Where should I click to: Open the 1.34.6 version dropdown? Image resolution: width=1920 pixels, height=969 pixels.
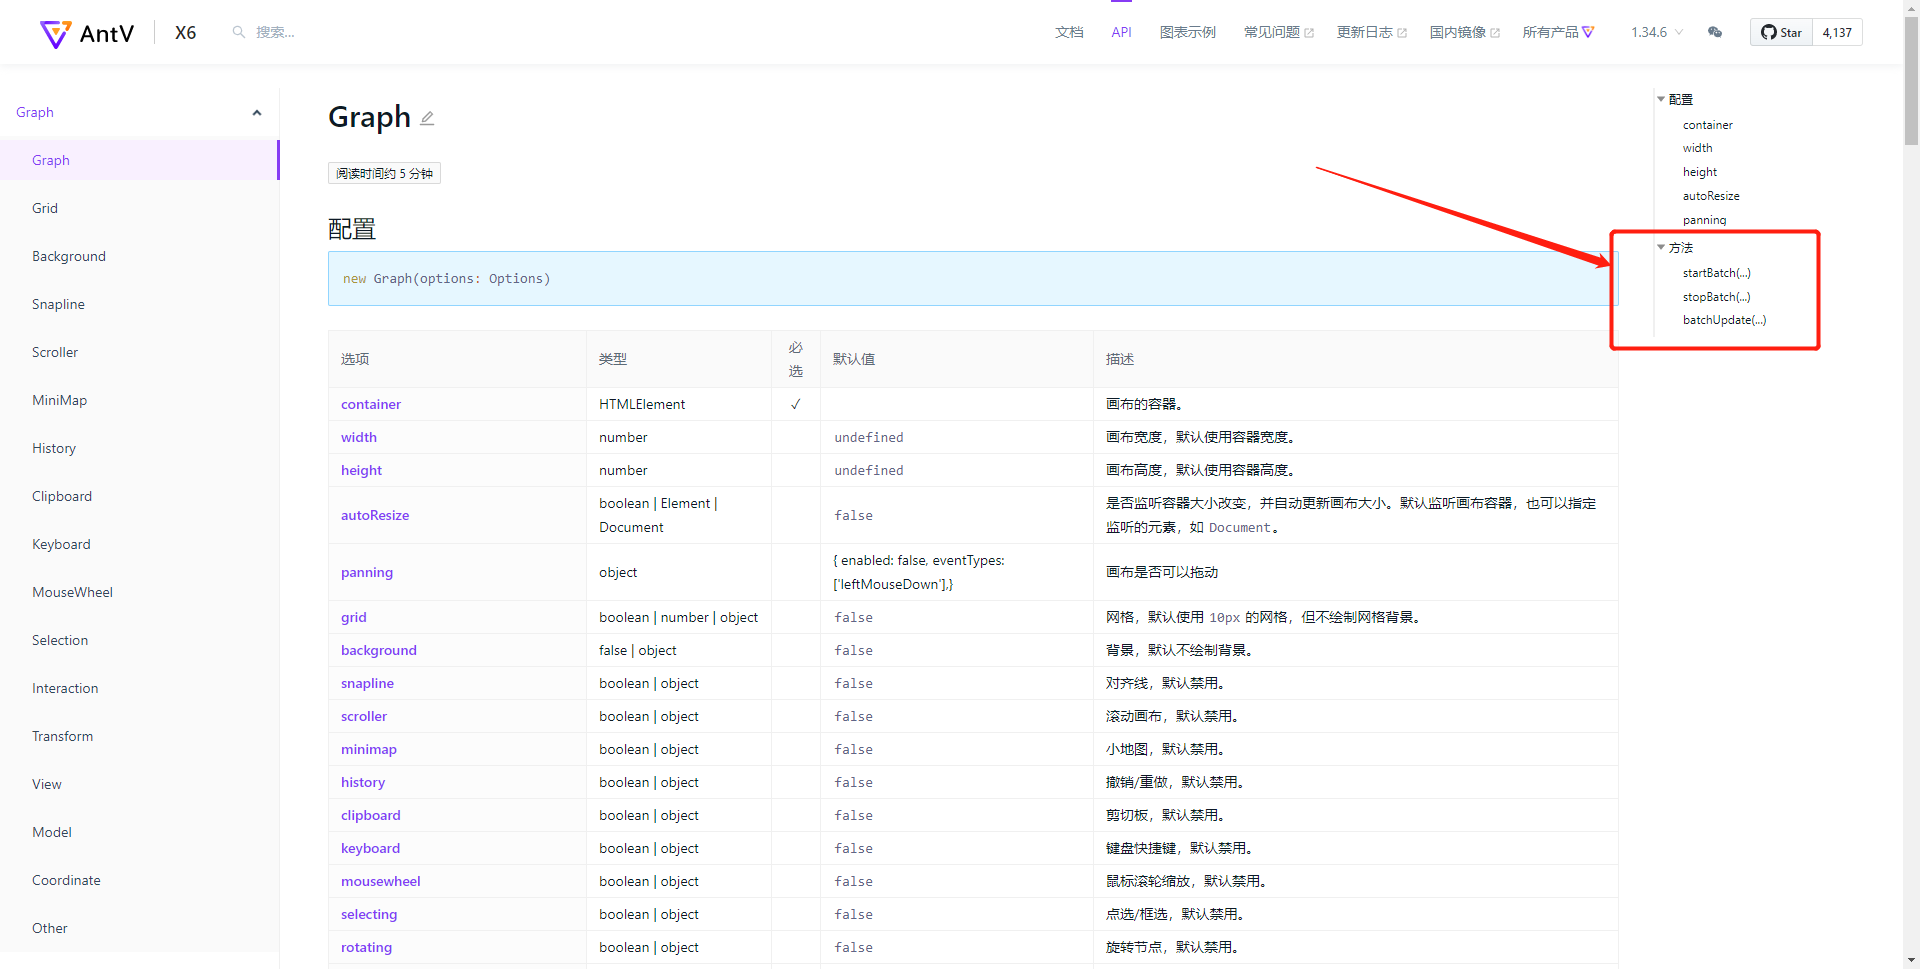pos(1657,32)
